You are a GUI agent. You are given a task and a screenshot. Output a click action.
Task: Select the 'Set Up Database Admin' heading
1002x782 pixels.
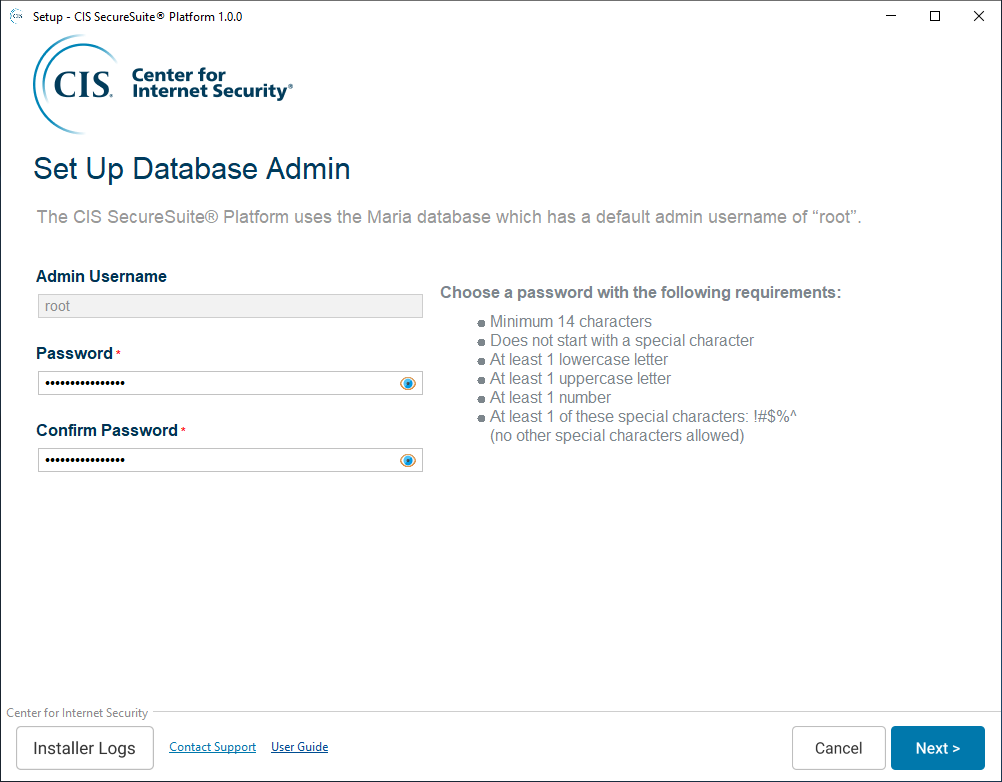point(192,169)
